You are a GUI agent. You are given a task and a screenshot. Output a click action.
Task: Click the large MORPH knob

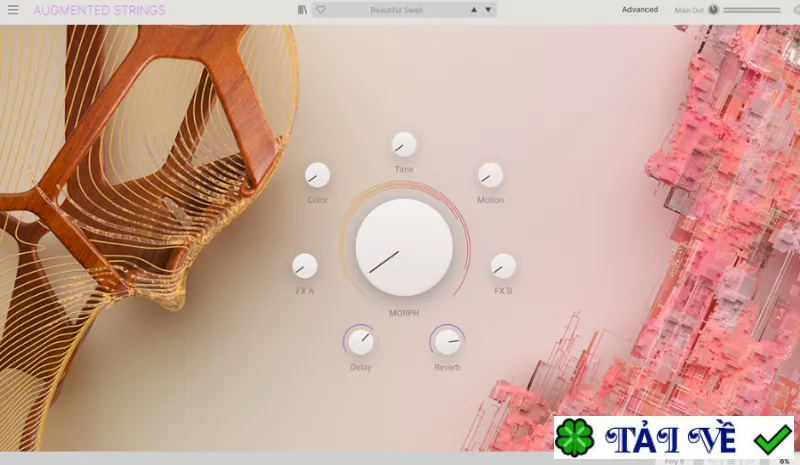tap(404, 248)
